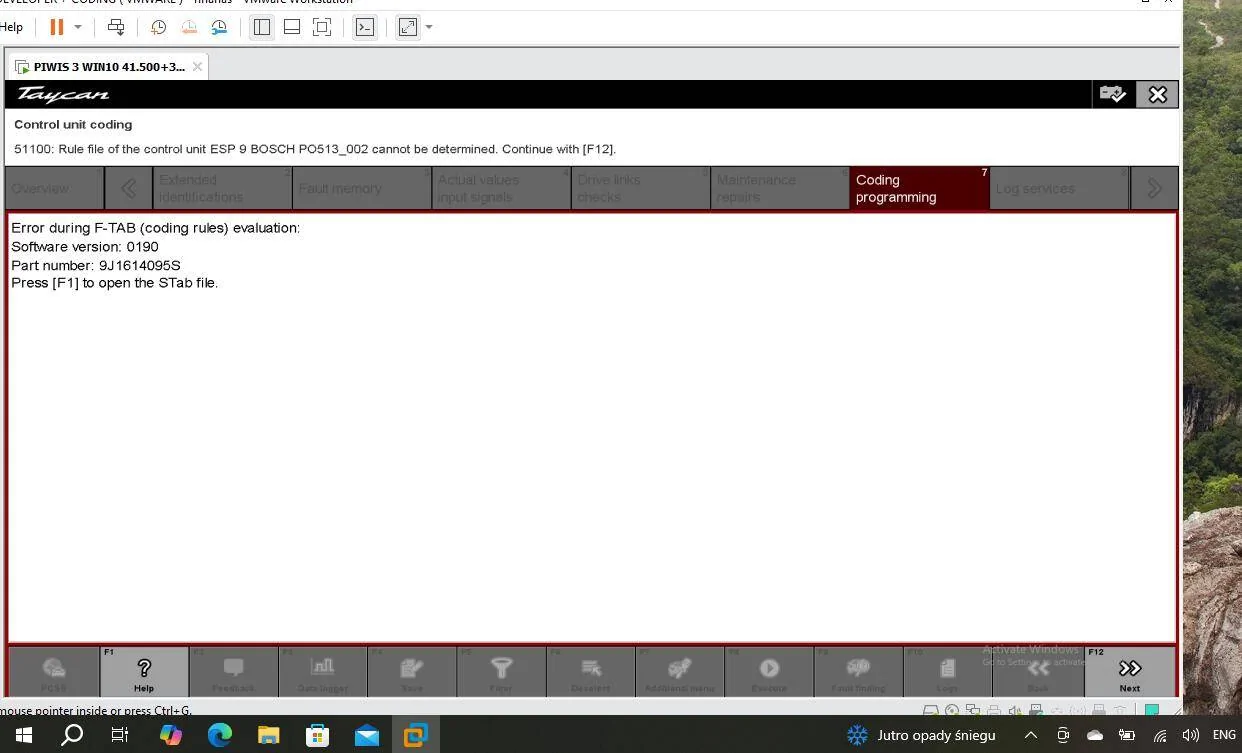Viewport: 1242px width, 753px height.
Task: Open volume control in system tray
Action: click(x=1190, y=735)
